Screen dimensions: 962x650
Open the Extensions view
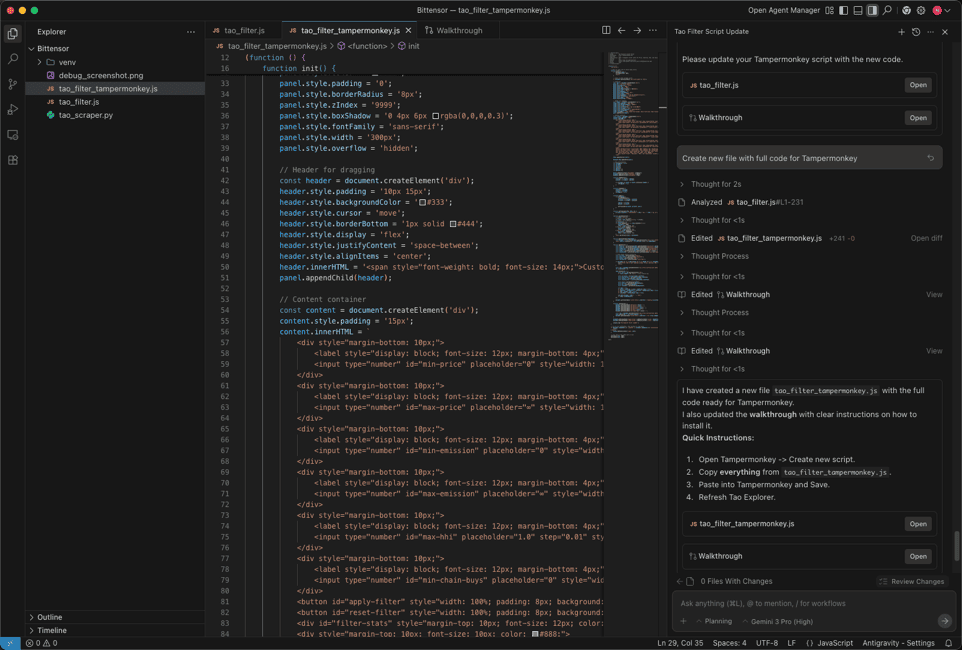13,160
